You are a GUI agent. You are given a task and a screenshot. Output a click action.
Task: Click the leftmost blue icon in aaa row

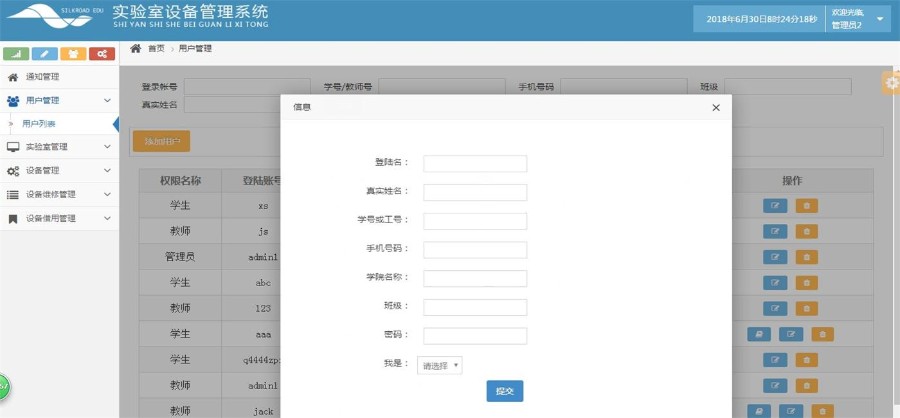click(759, 334)
